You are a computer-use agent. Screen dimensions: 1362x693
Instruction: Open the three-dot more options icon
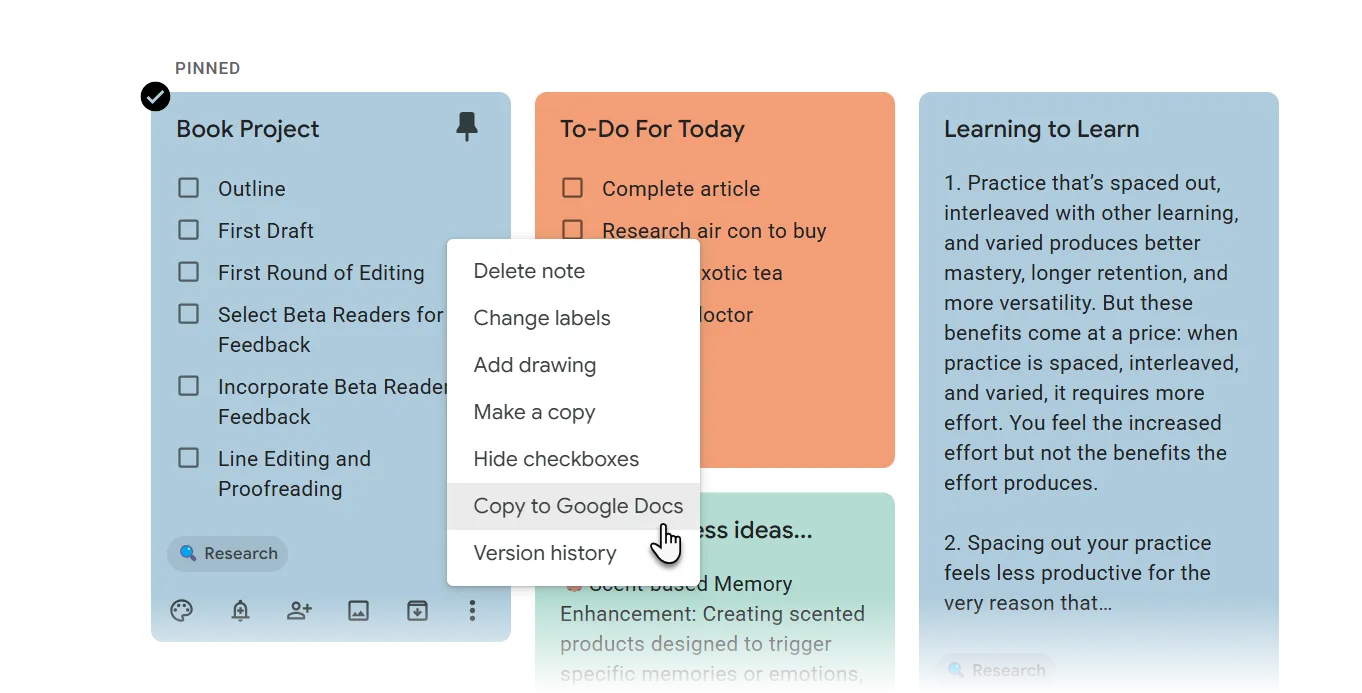tap(472, 610)
